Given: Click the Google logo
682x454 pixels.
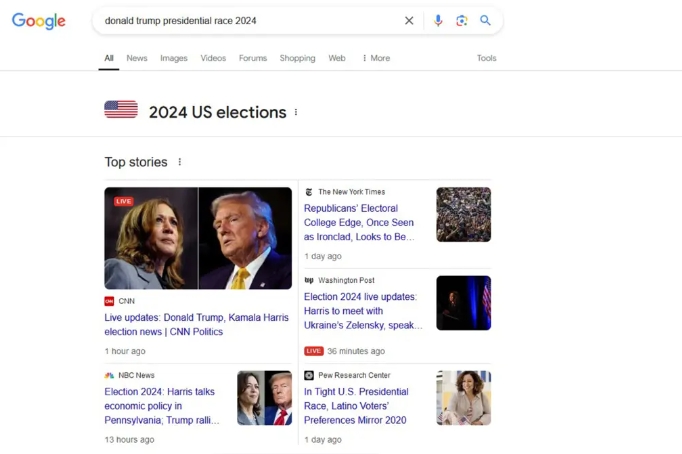Looking at the screenshot, I should click(39, 21).
